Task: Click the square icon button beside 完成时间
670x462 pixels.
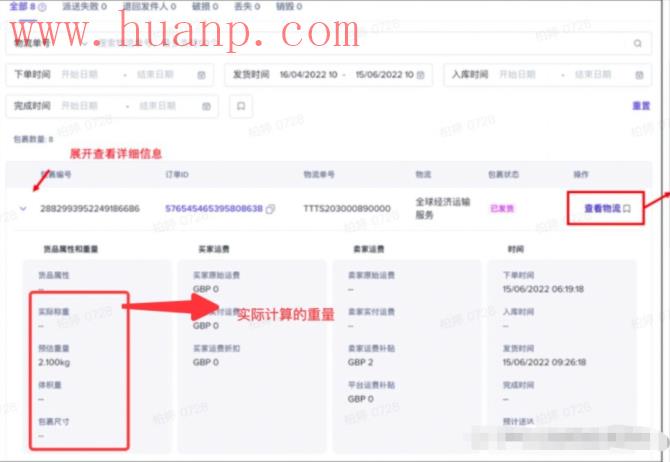Action: [x=241, y=106]
